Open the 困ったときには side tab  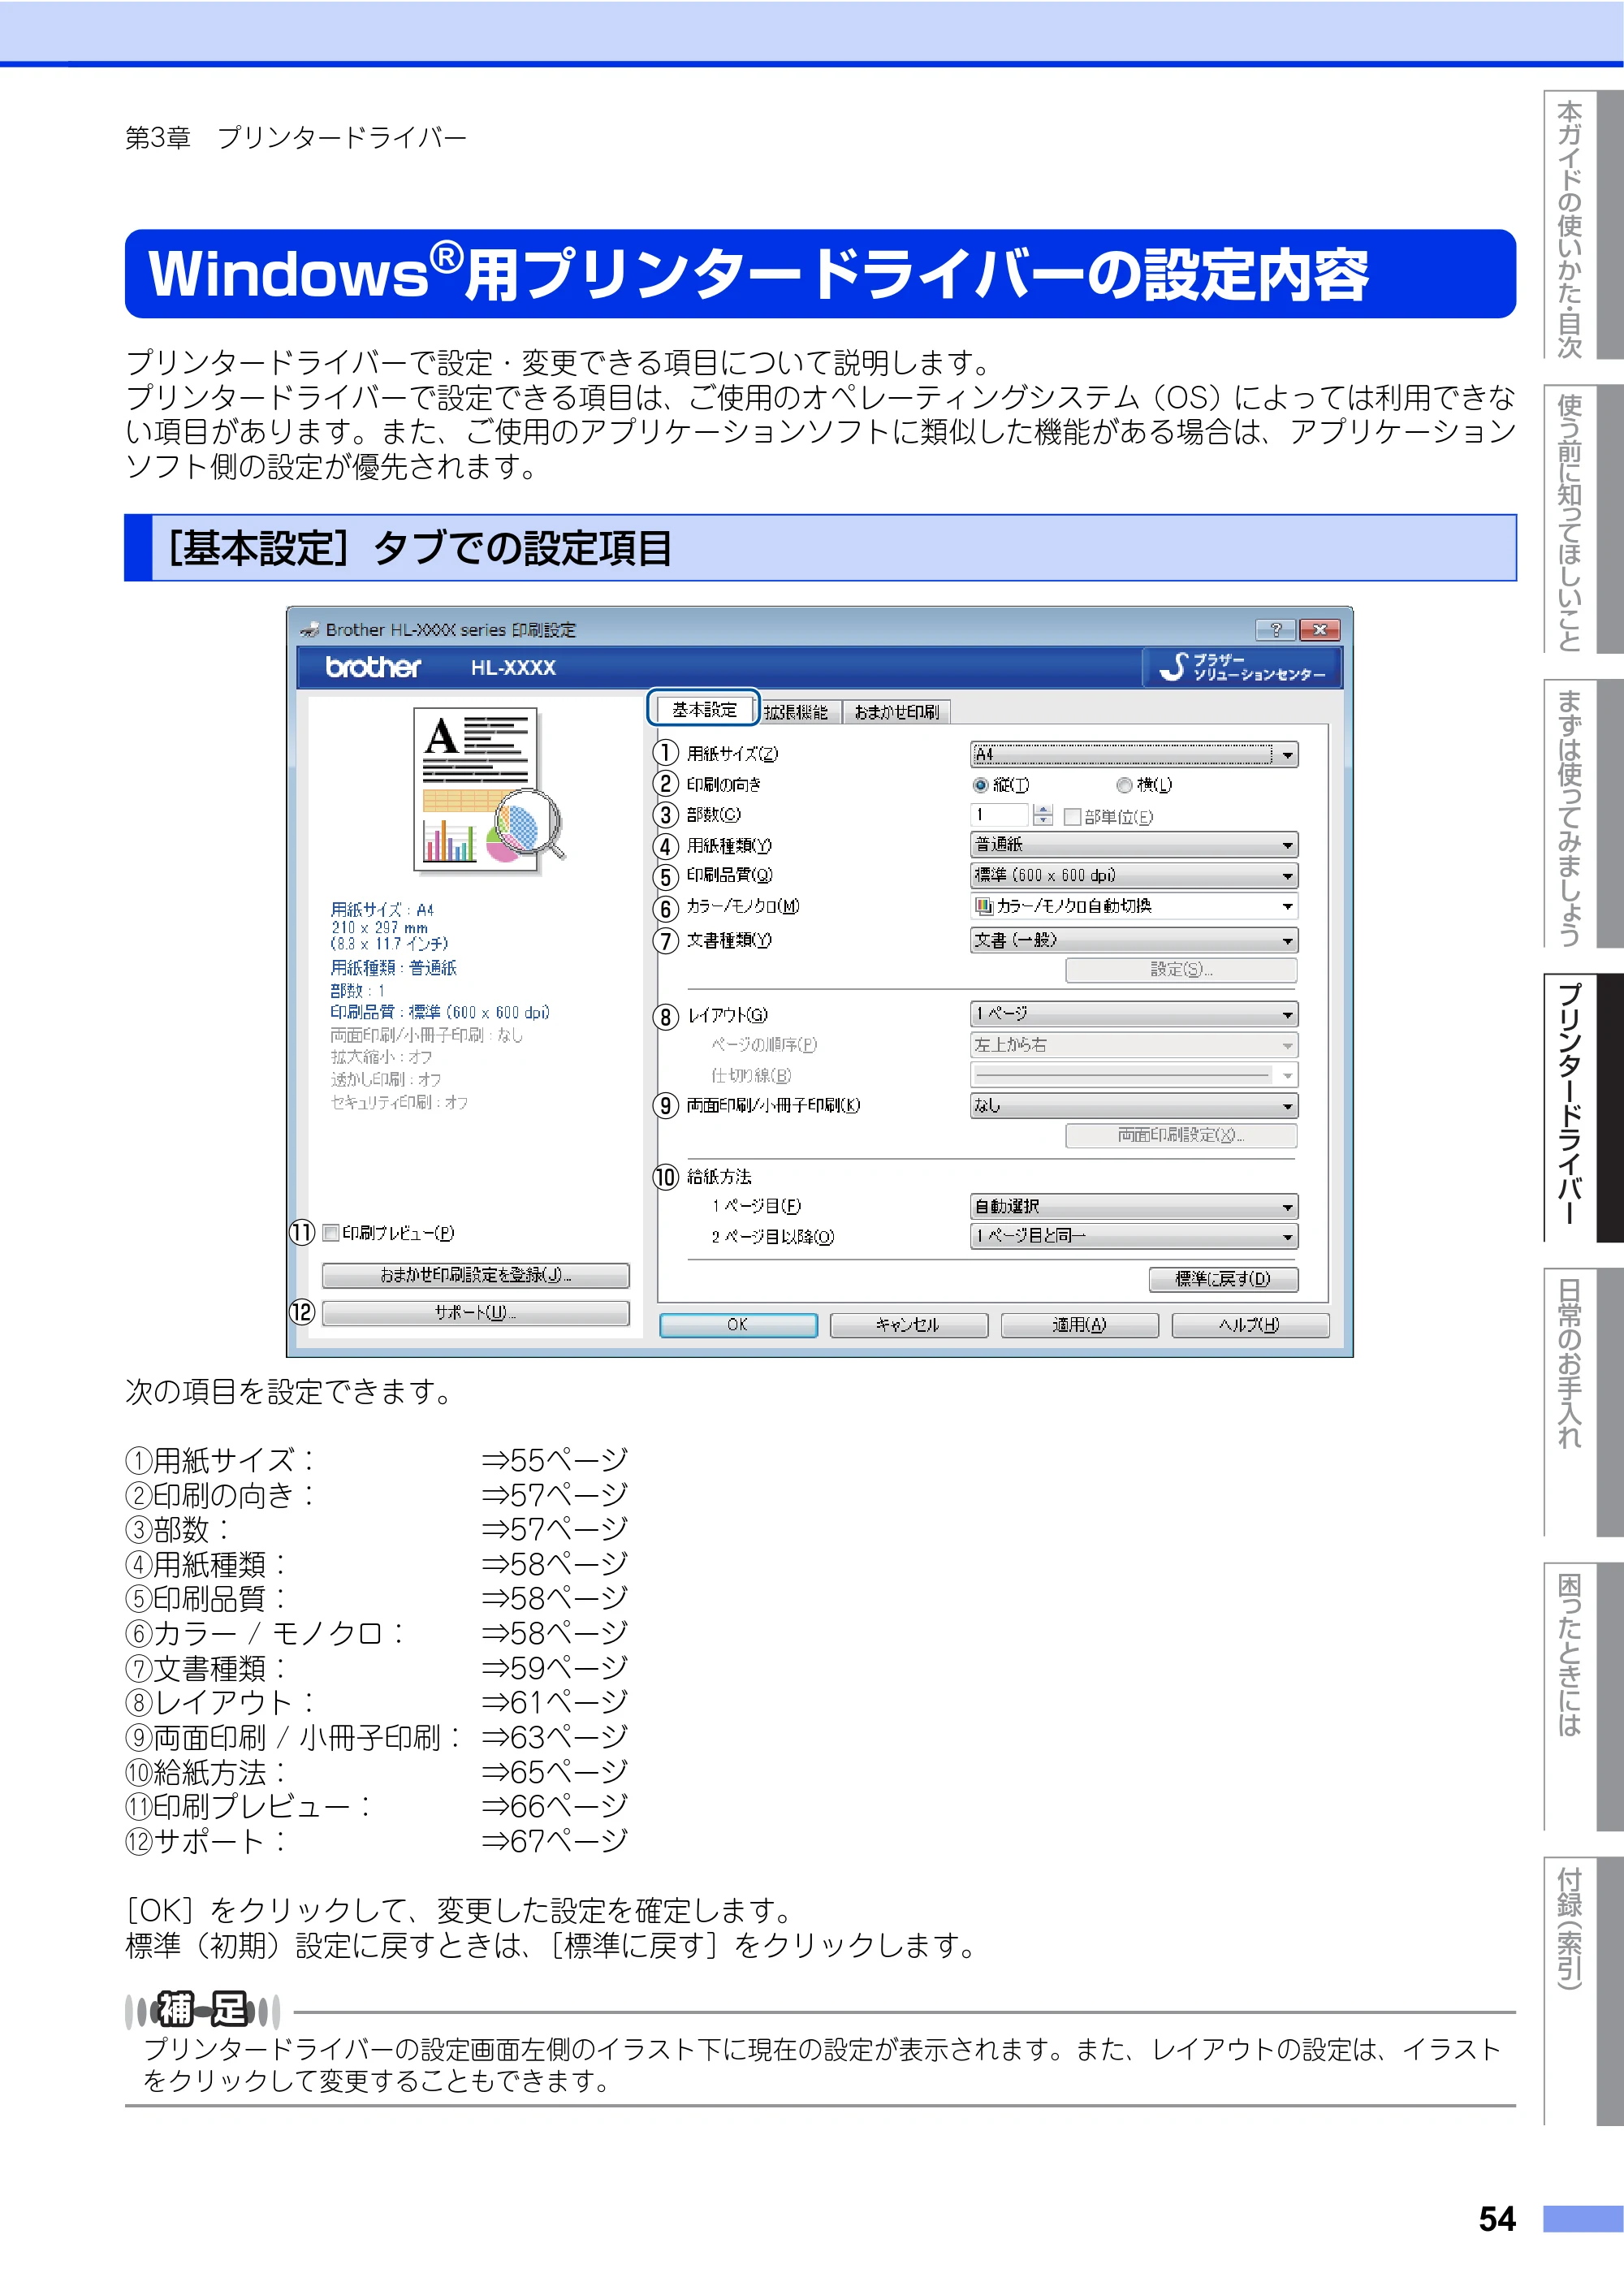[1583, 1696]
